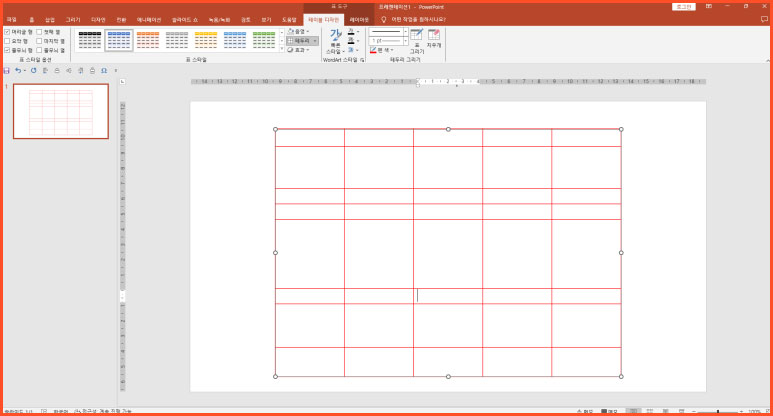This screenshot has width=773, height=416.
Task: Switch to the Design (디자인) tab
Action: [98, 20]
